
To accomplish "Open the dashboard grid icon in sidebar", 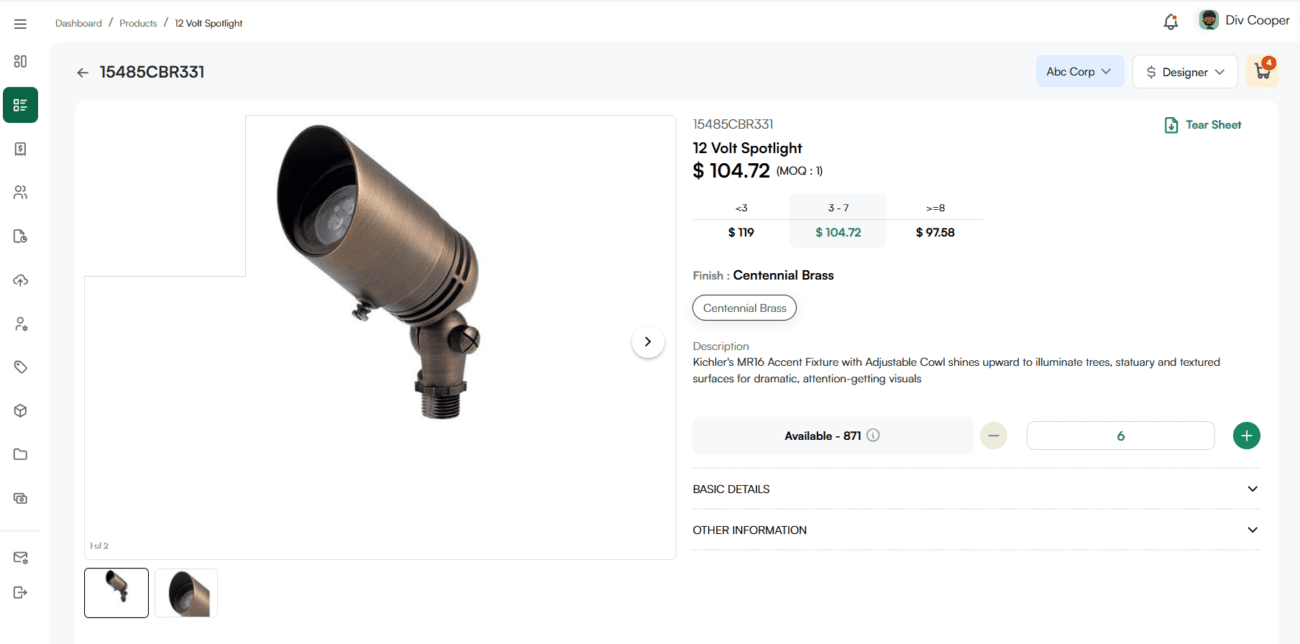I will click(20, 61).
